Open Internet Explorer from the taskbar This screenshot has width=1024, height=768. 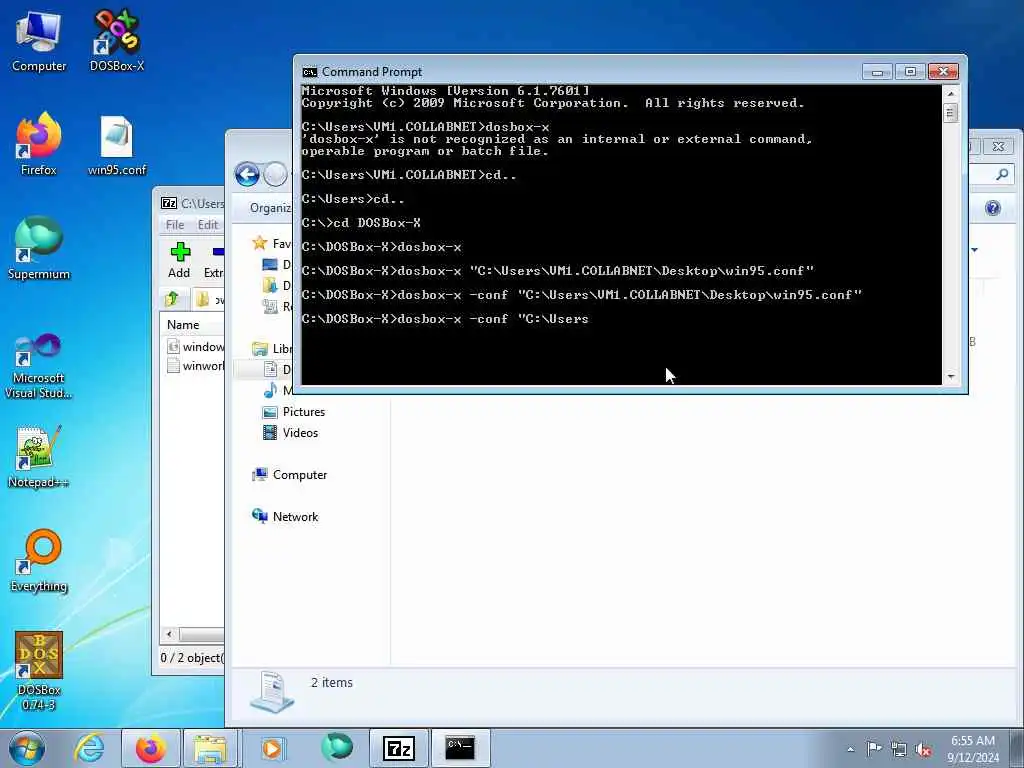89,748
